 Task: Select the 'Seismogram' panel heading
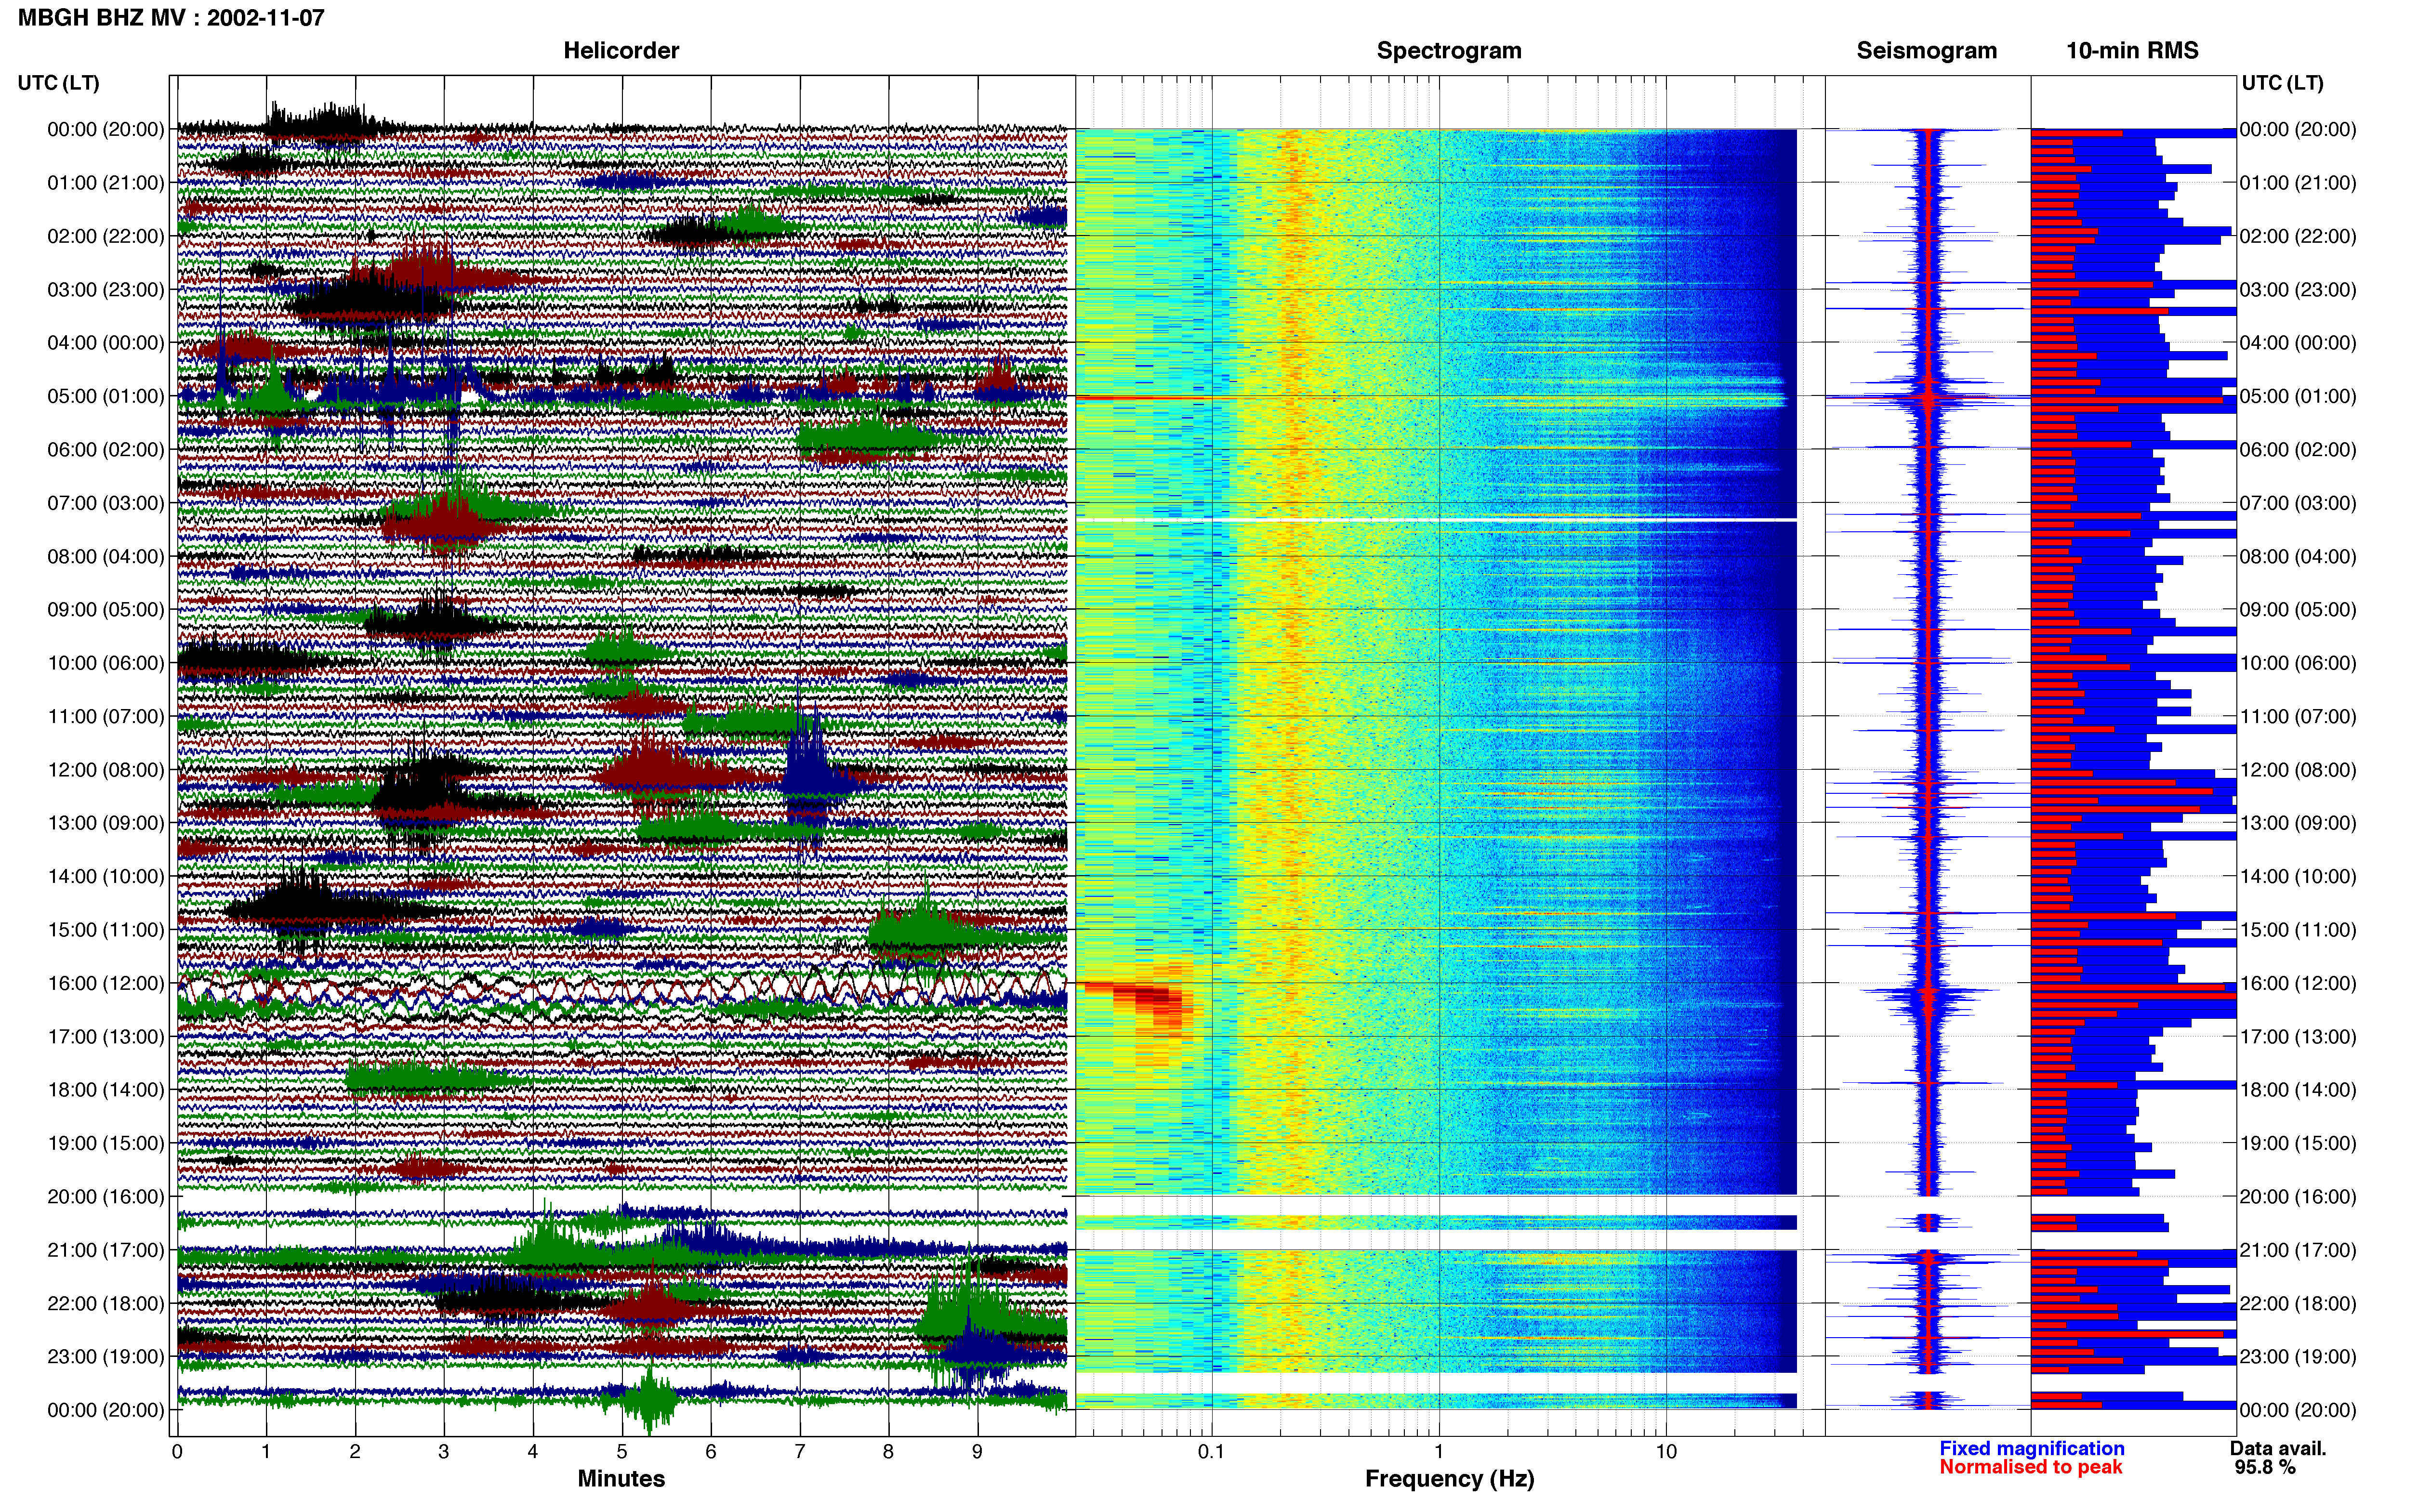point(1926,50)
